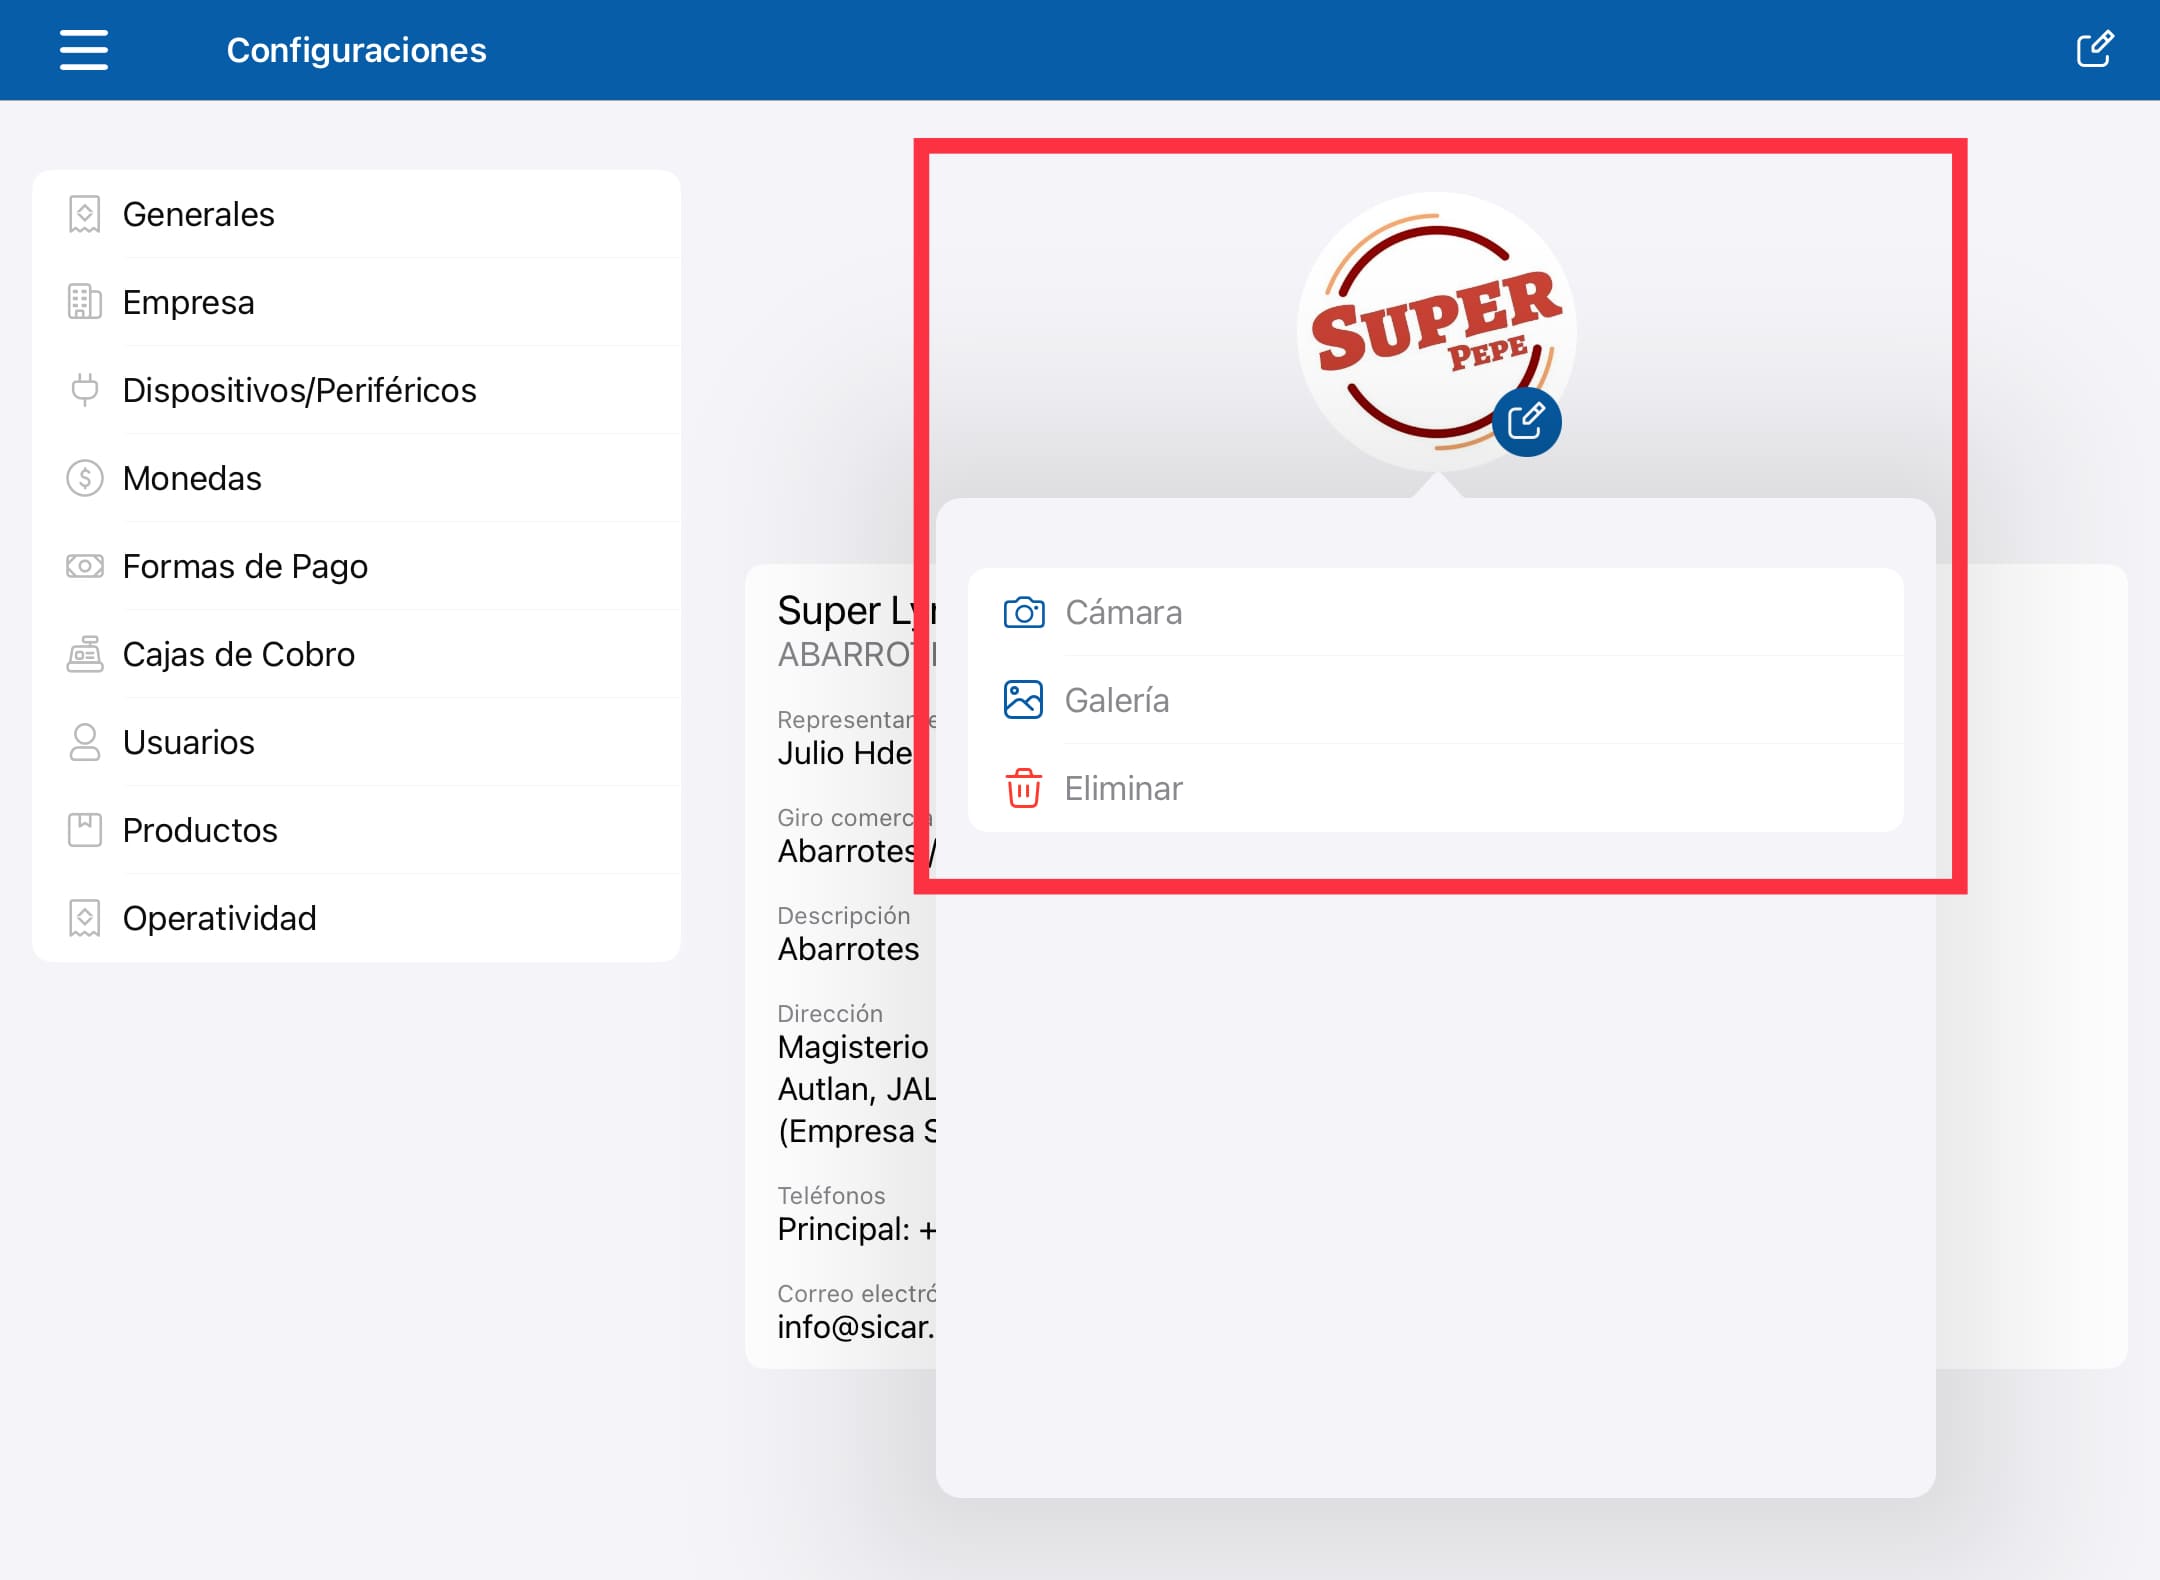Select Eliminar to remove logo

(x=1124, y=788)
